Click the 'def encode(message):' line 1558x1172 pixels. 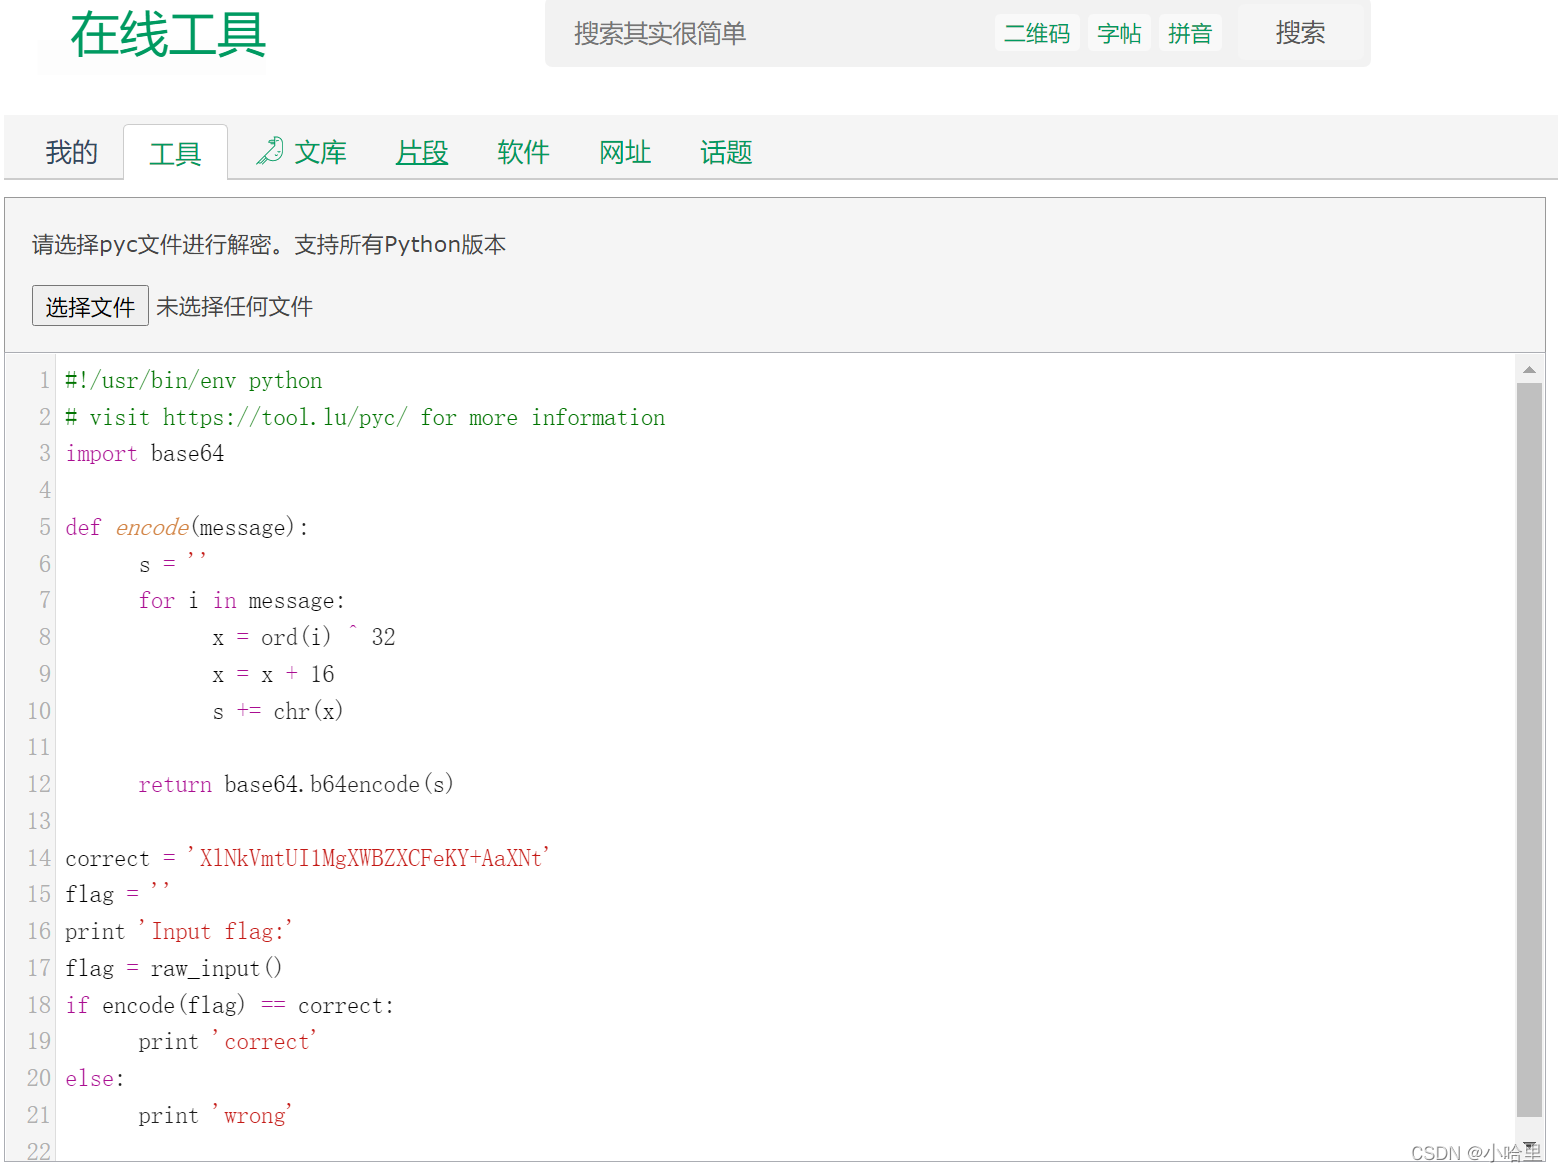[x=187, y=528]
